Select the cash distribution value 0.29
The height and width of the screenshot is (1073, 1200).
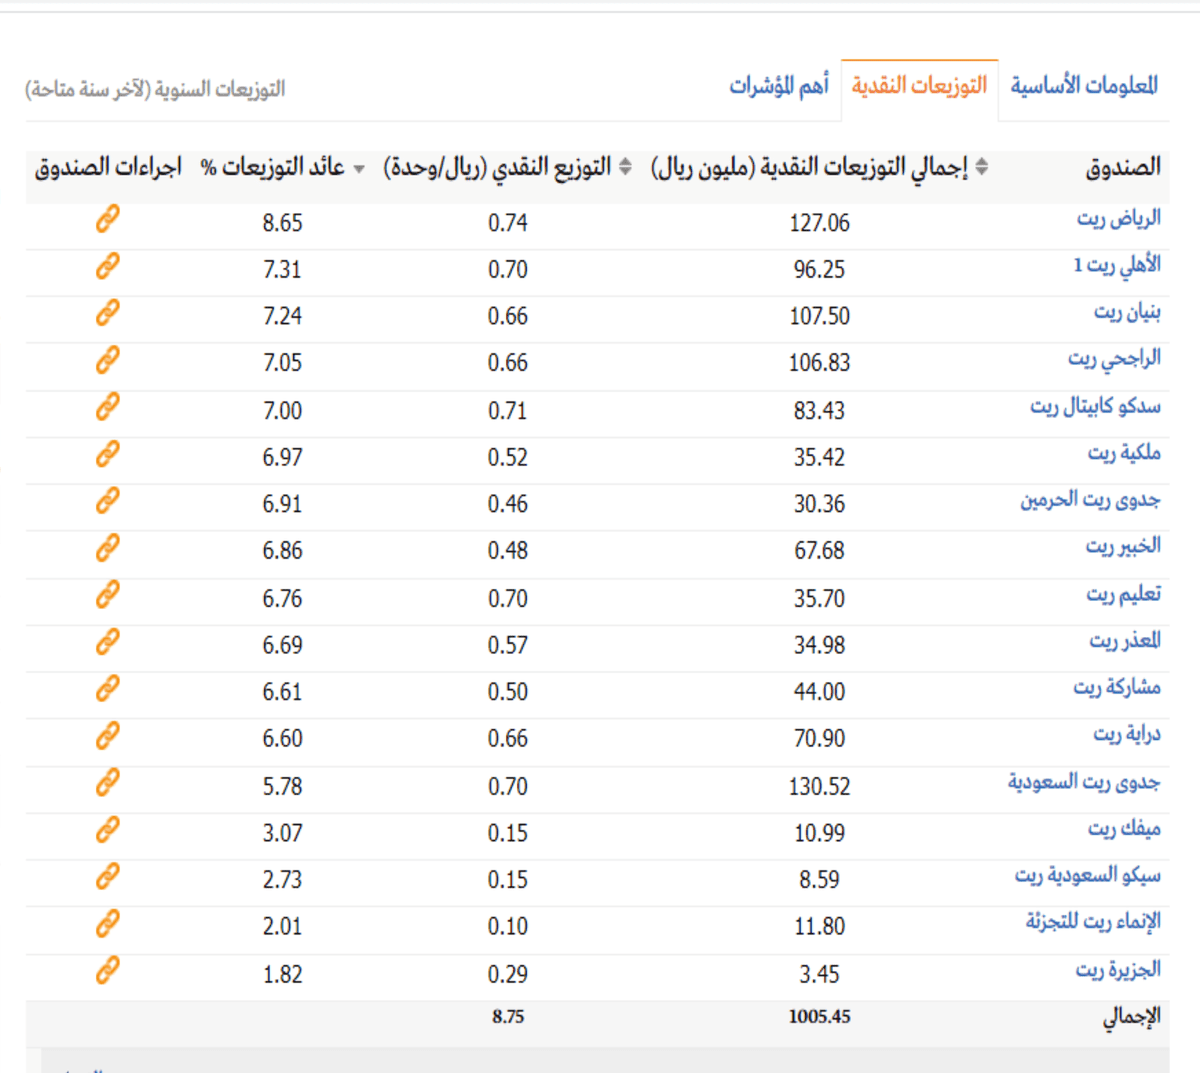pyautogui.click(x=508, y=975)
